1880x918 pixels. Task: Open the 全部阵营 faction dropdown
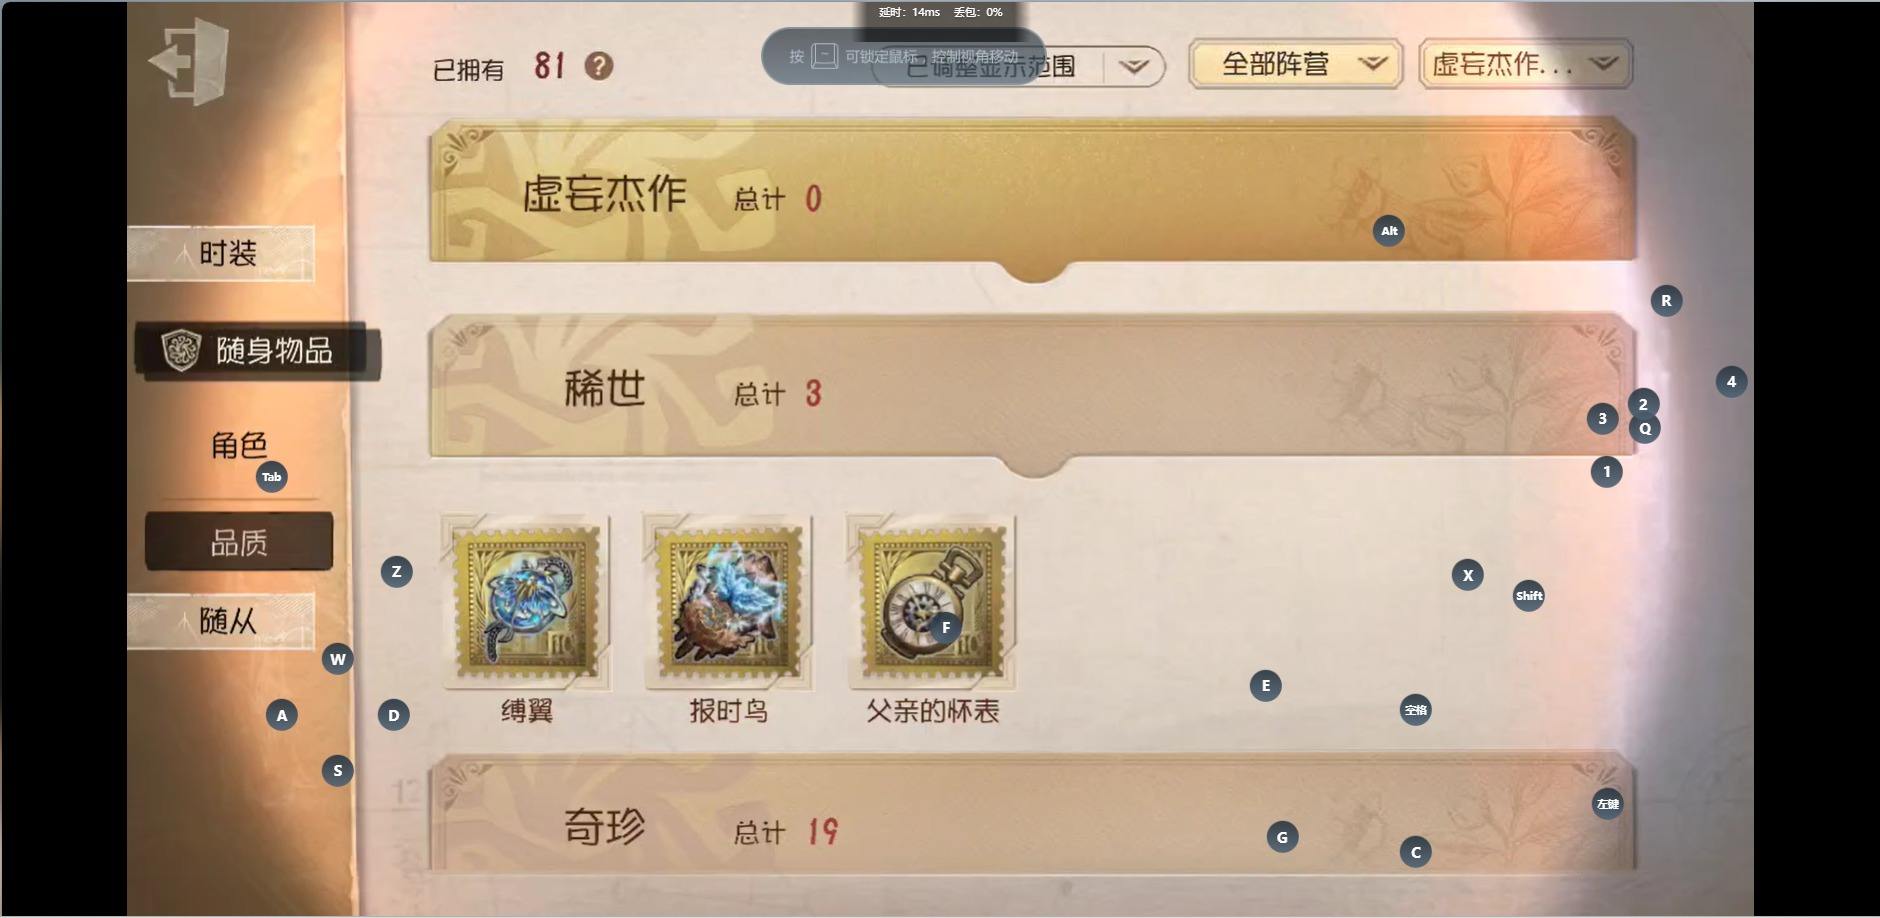pyautogui.click(x=1296, y=65)
